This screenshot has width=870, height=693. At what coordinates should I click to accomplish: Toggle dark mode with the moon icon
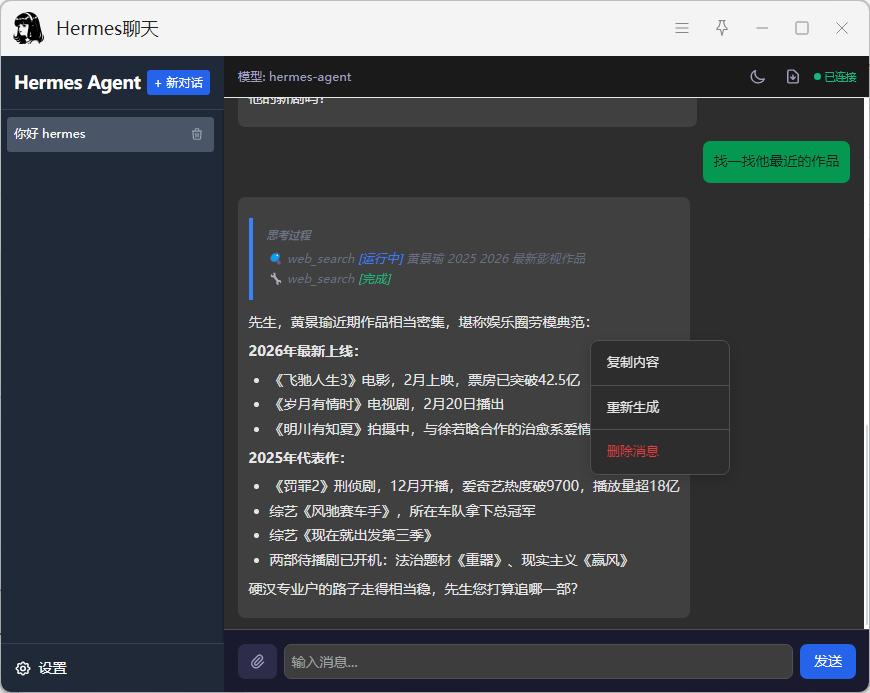pos(757,77)
